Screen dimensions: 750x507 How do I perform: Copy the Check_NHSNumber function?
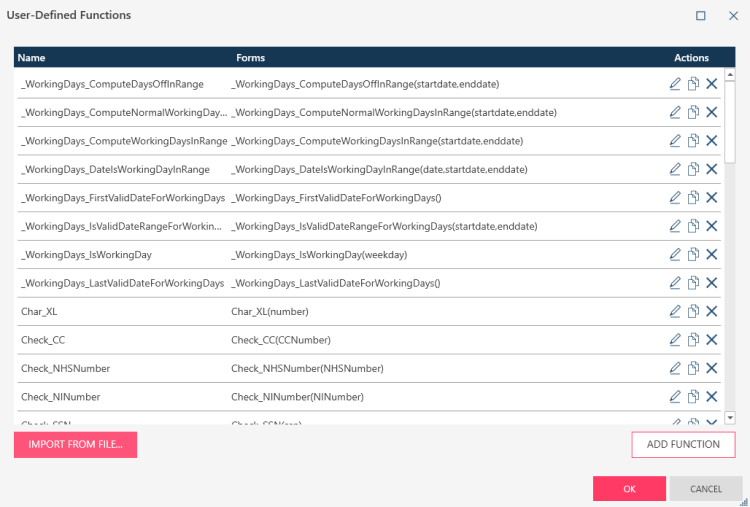click(693, 368)
